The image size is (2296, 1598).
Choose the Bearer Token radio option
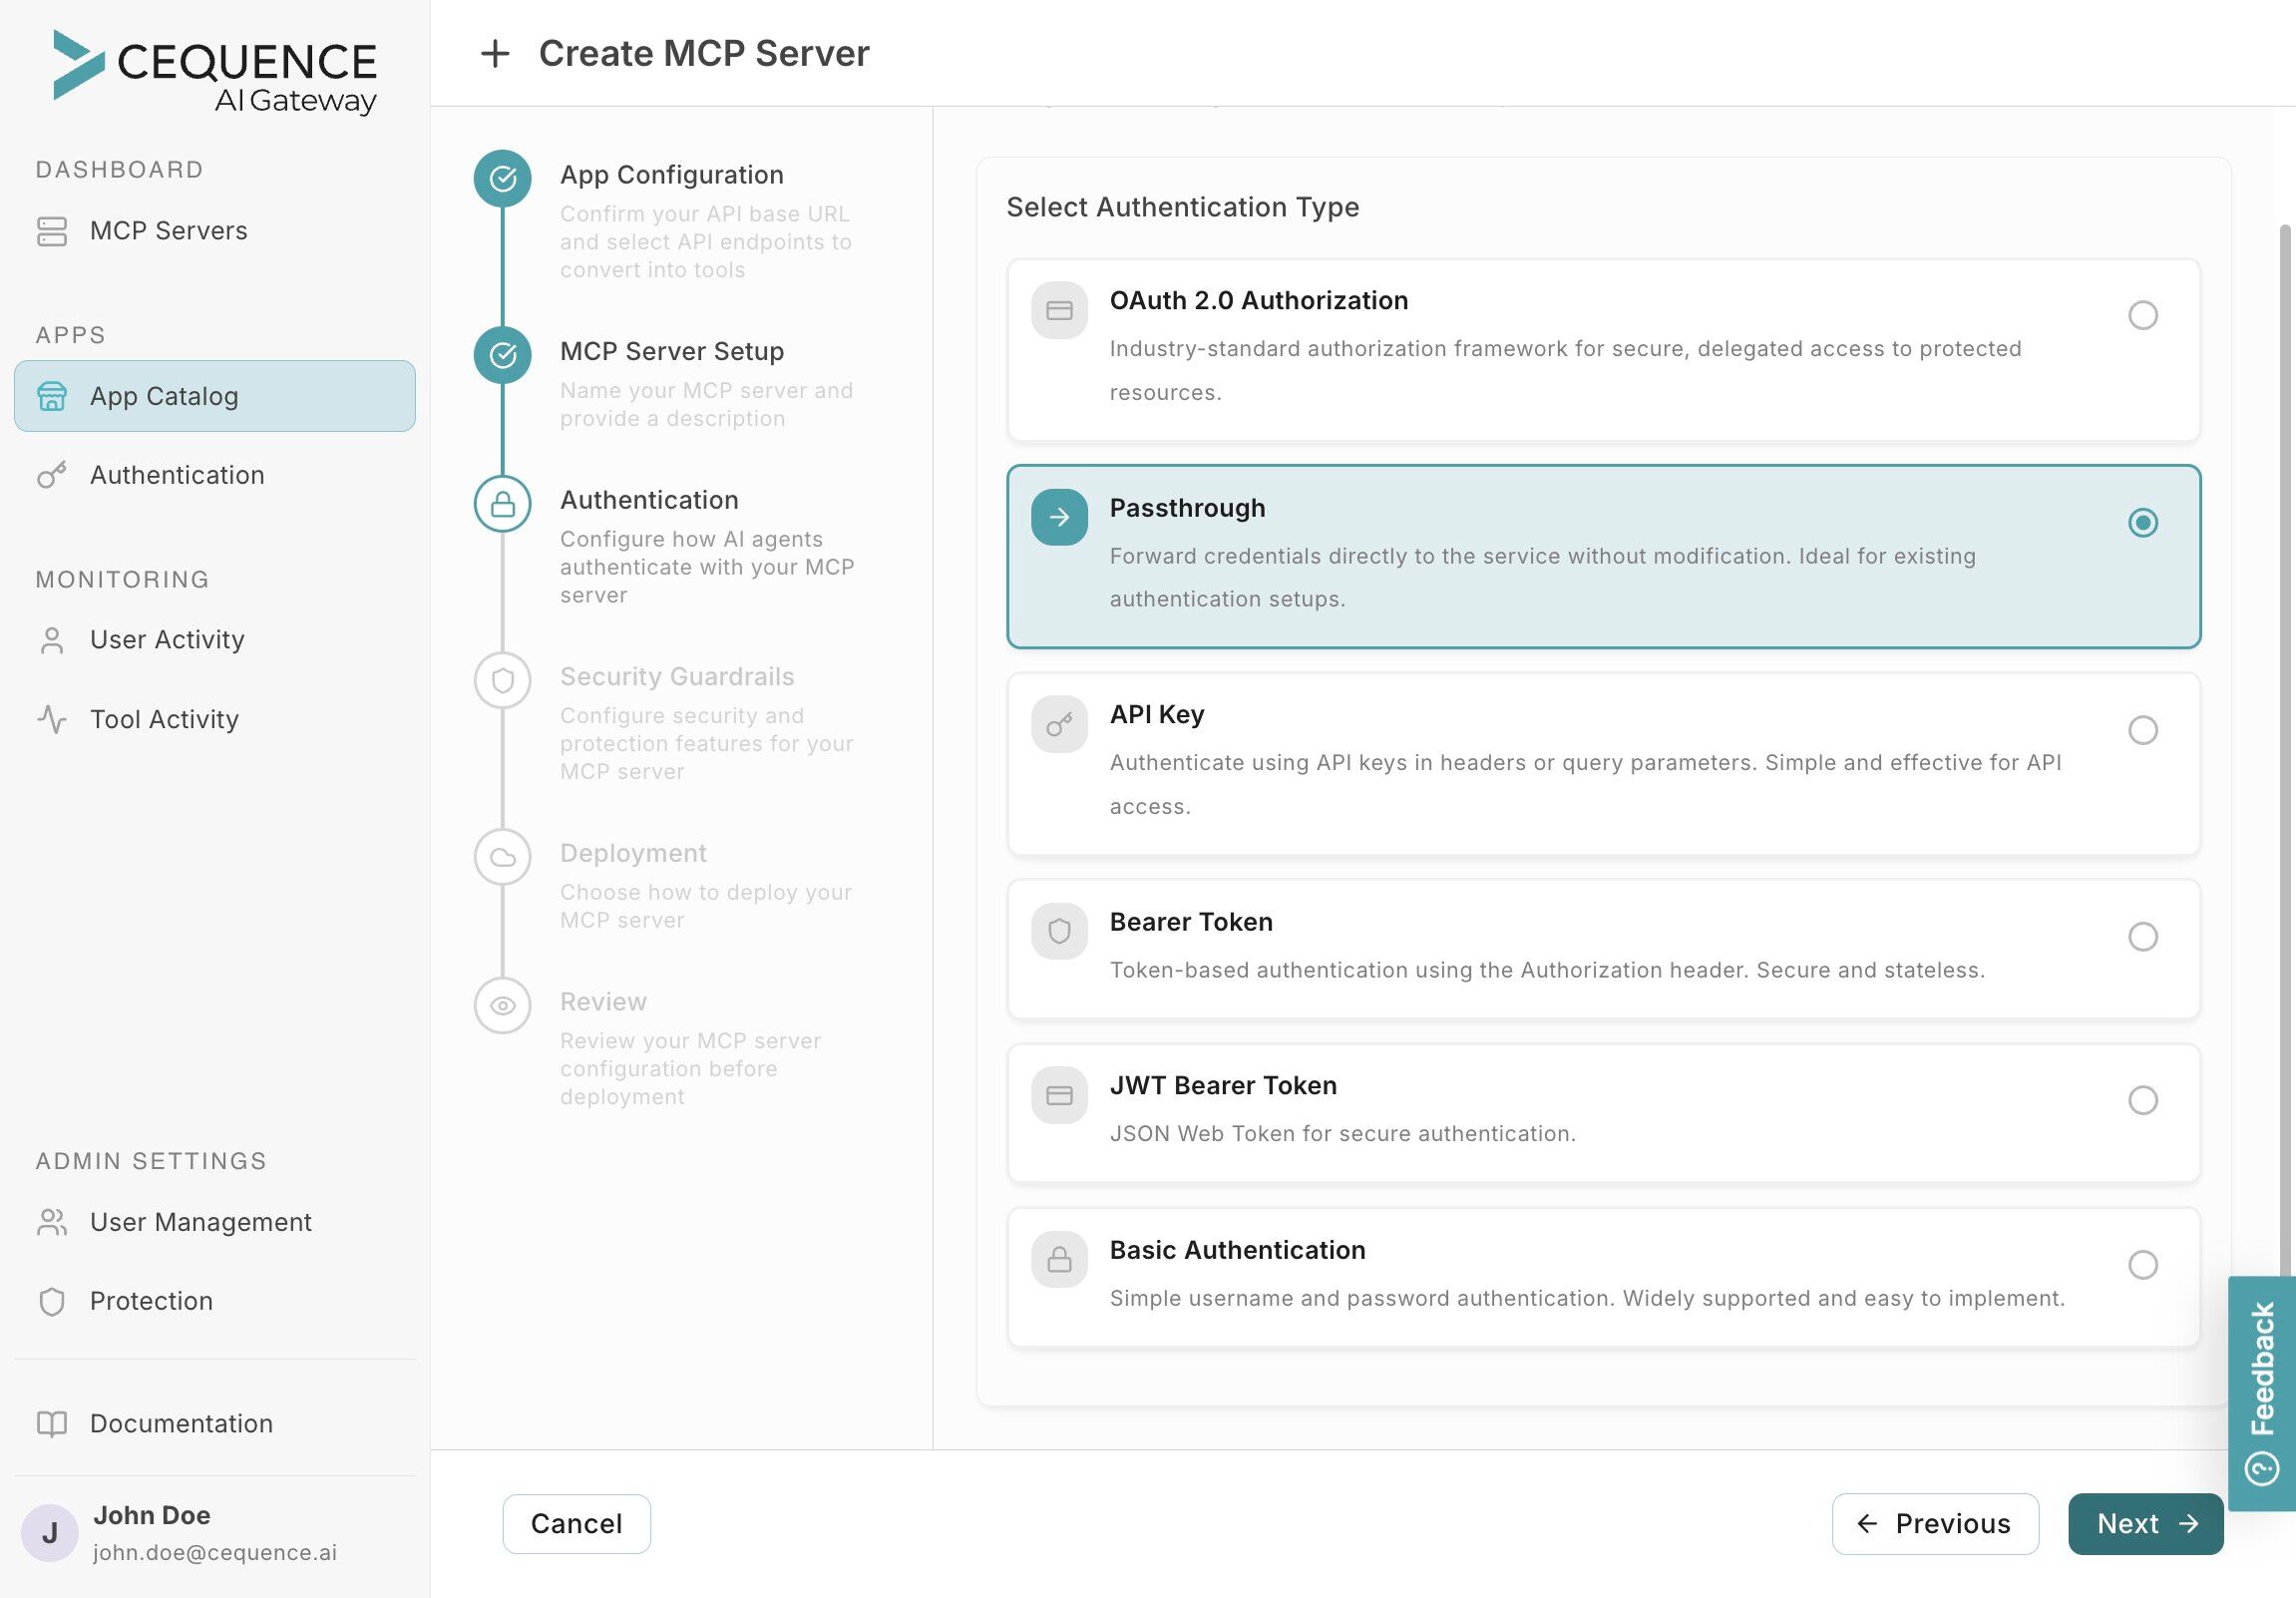[2142, 937]
